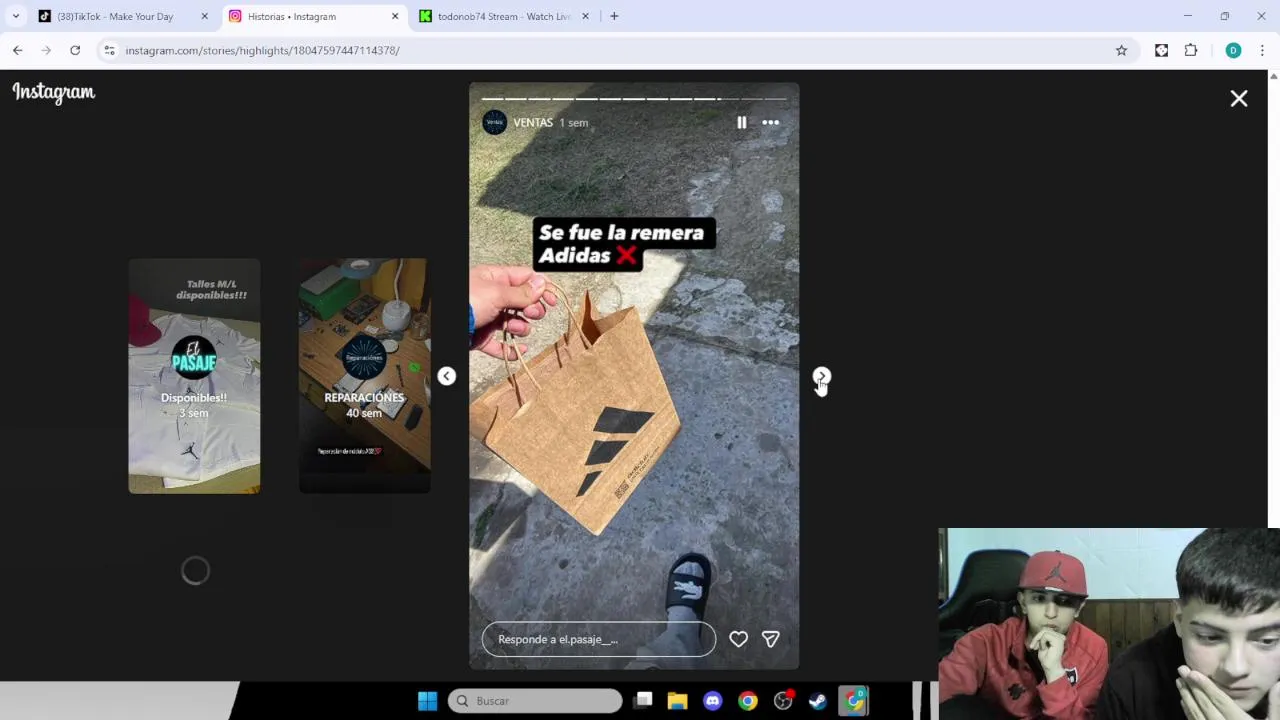Open the story's three-dot options menu
Image resolution: width=1280 pixels, height=720 pixels.
770,122
